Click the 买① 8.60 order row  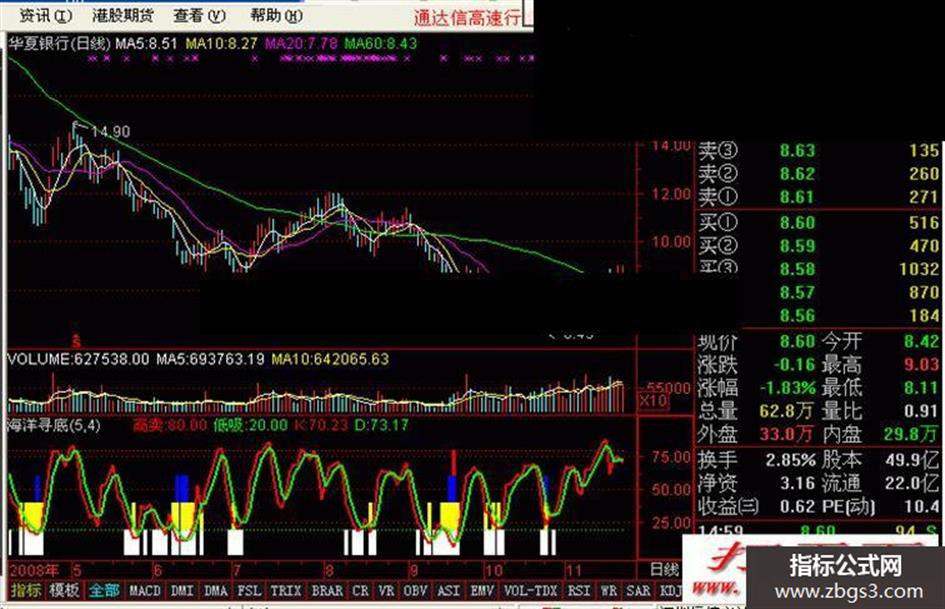[x=818, y=222]
